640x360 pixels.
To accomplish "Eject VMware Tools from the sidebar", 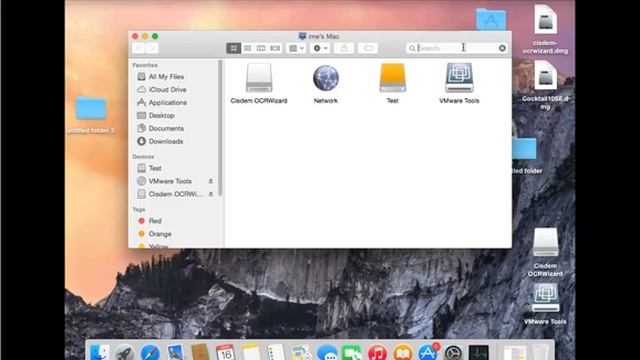I will pyautogui.click(x=211, y=181).
